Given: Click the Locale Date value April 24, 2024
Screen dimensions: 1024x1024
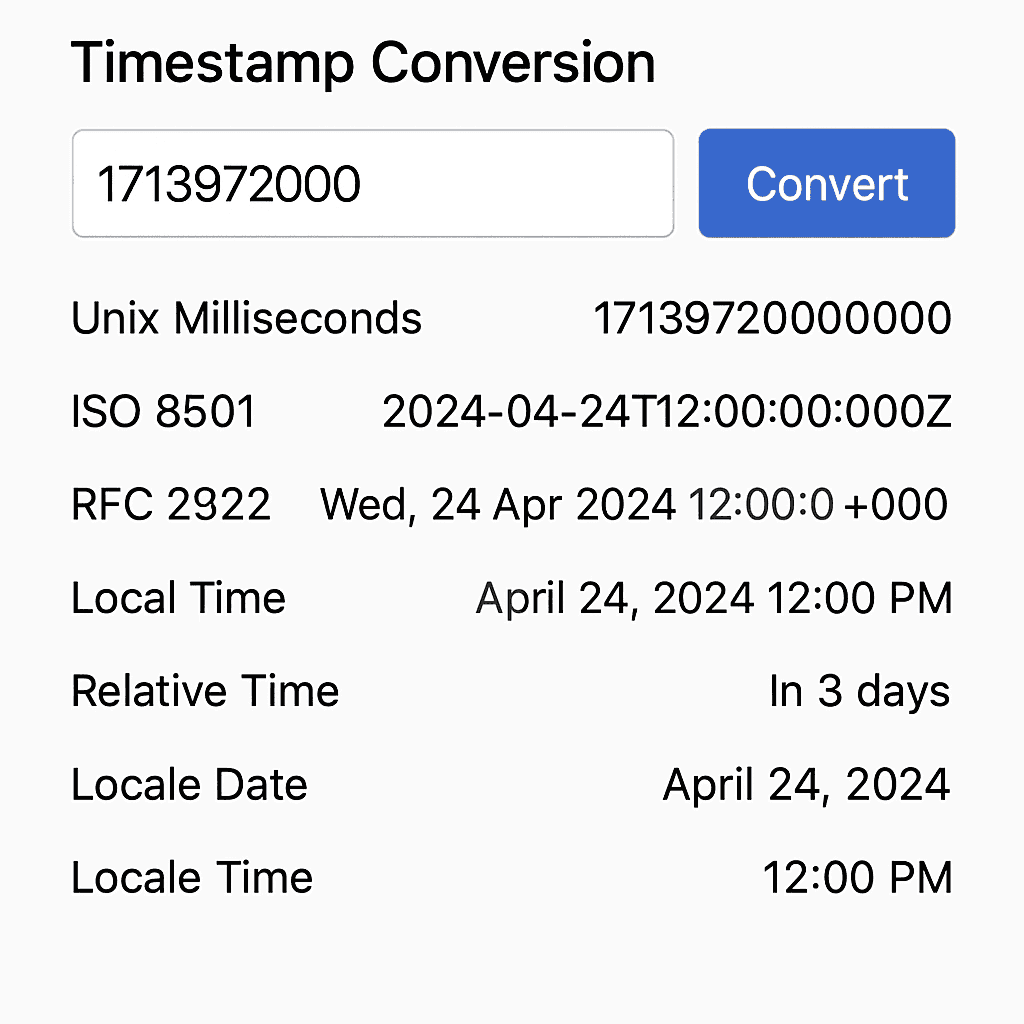Looking at the screenshot, I should (805, 784).
